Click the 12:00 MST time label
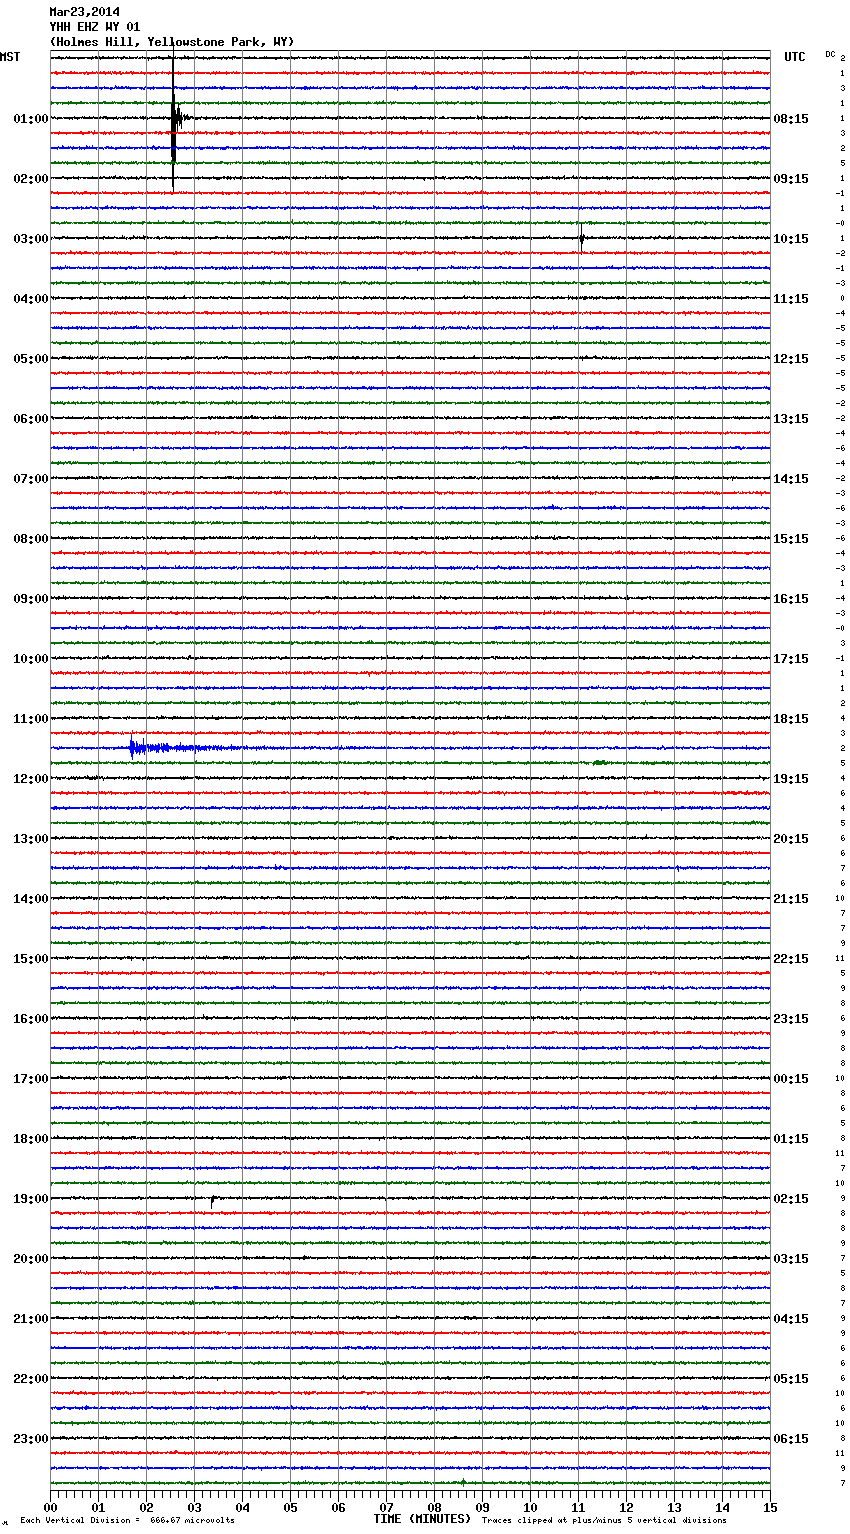The height and width of the screenshot is (1534, 850). click(x=31, y=779)
